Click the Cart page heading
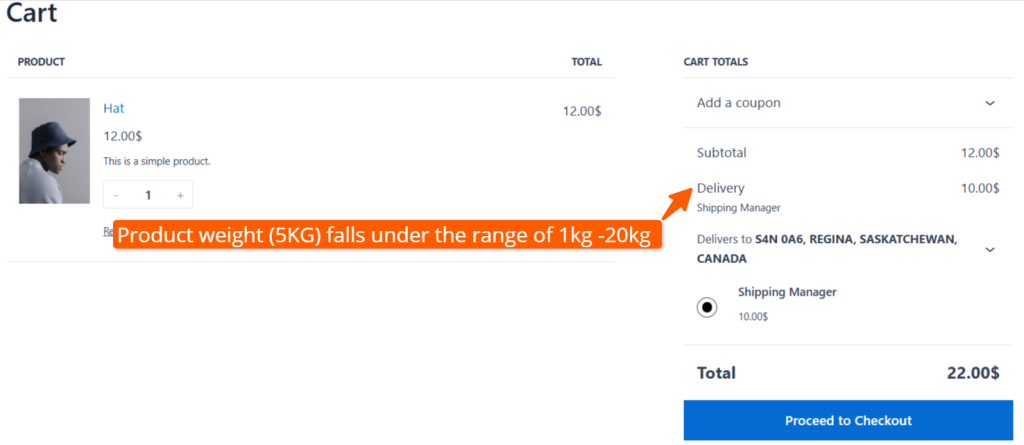1024x445 pixels. pos(32,14)
